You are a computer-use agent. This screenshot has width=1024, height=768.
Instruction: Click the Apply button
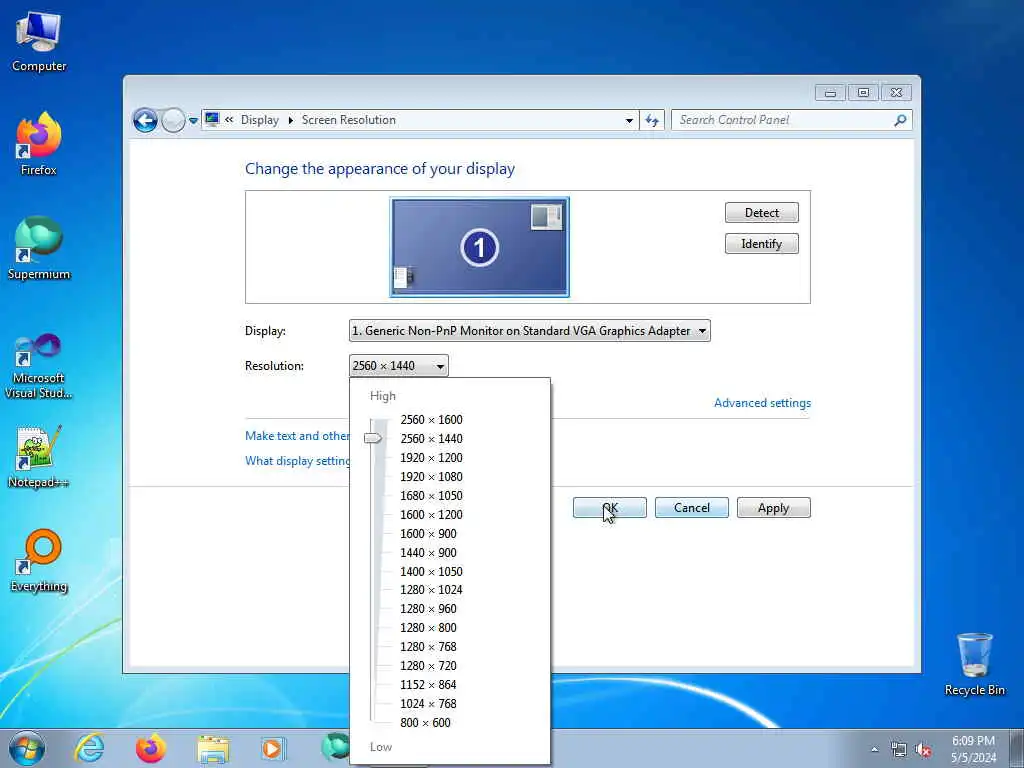pyautogui.click(x=773, y=507)
